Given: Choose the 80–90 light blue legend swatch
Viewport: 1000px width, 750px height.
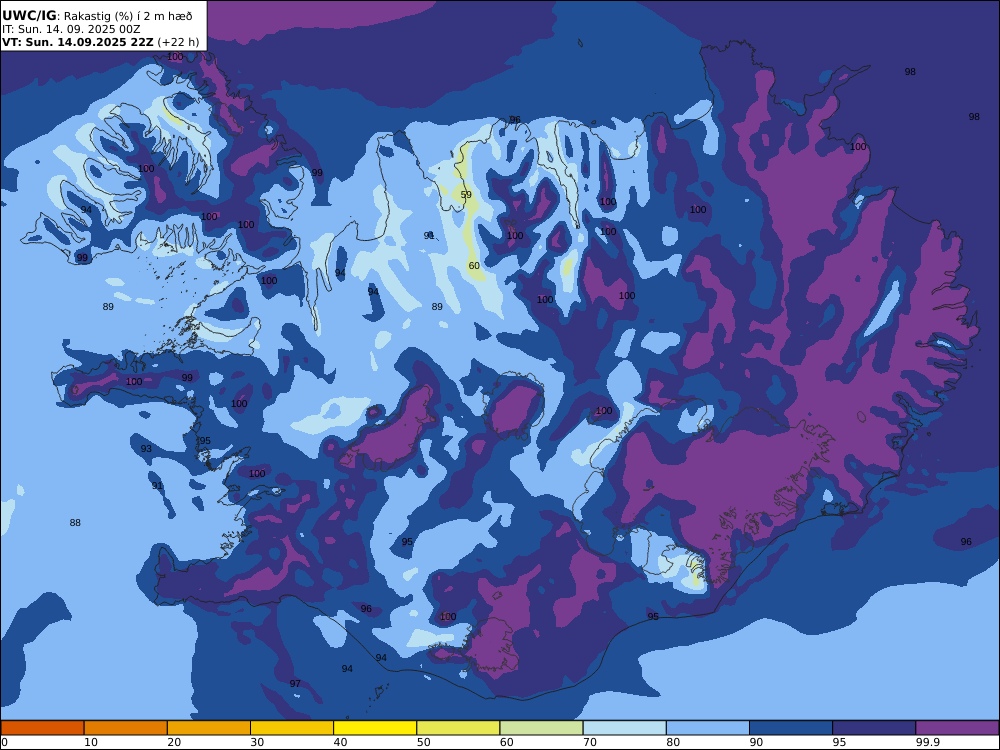Looking at the screenshot, I should tap(708, 728).
